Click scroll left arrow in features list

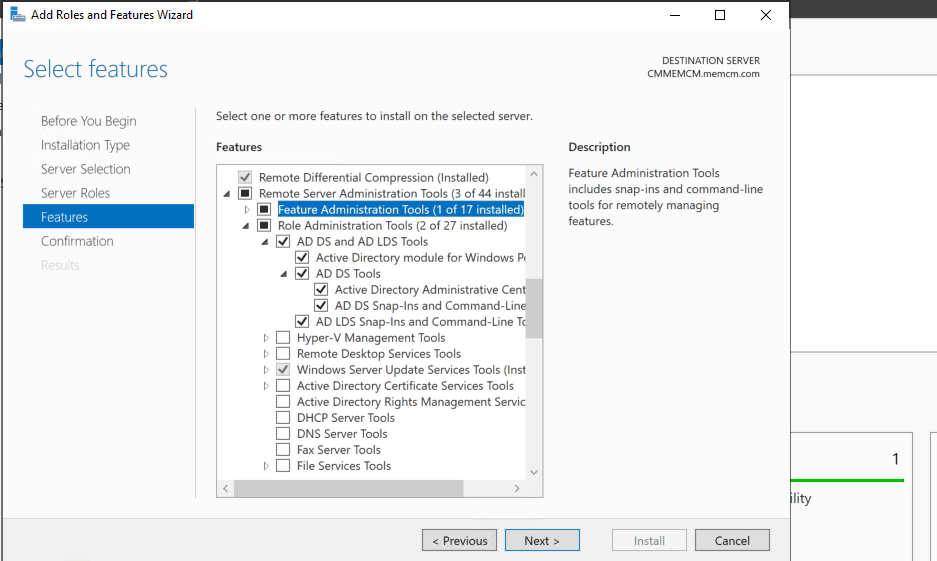coord(225,488)
